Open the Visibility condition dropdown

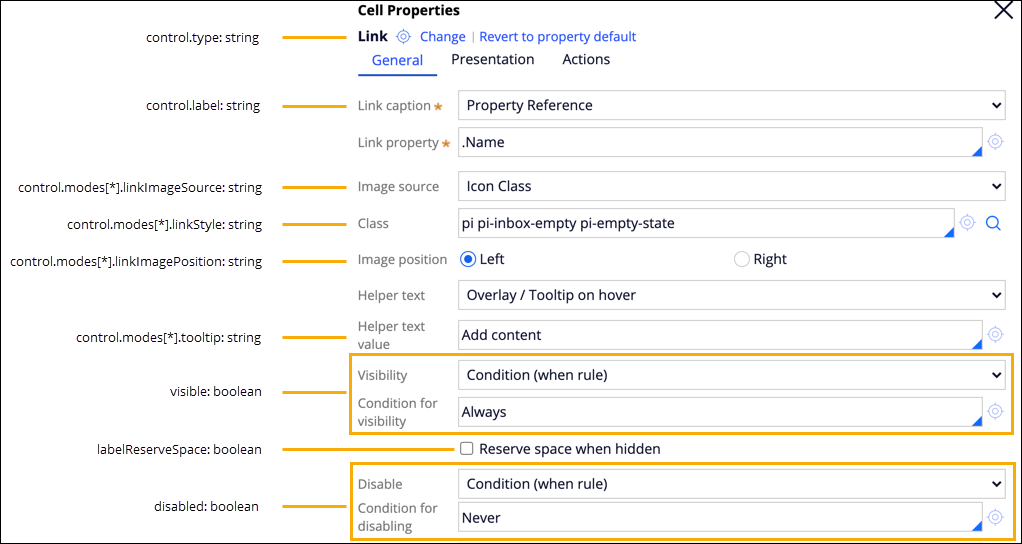click(731, 375)
